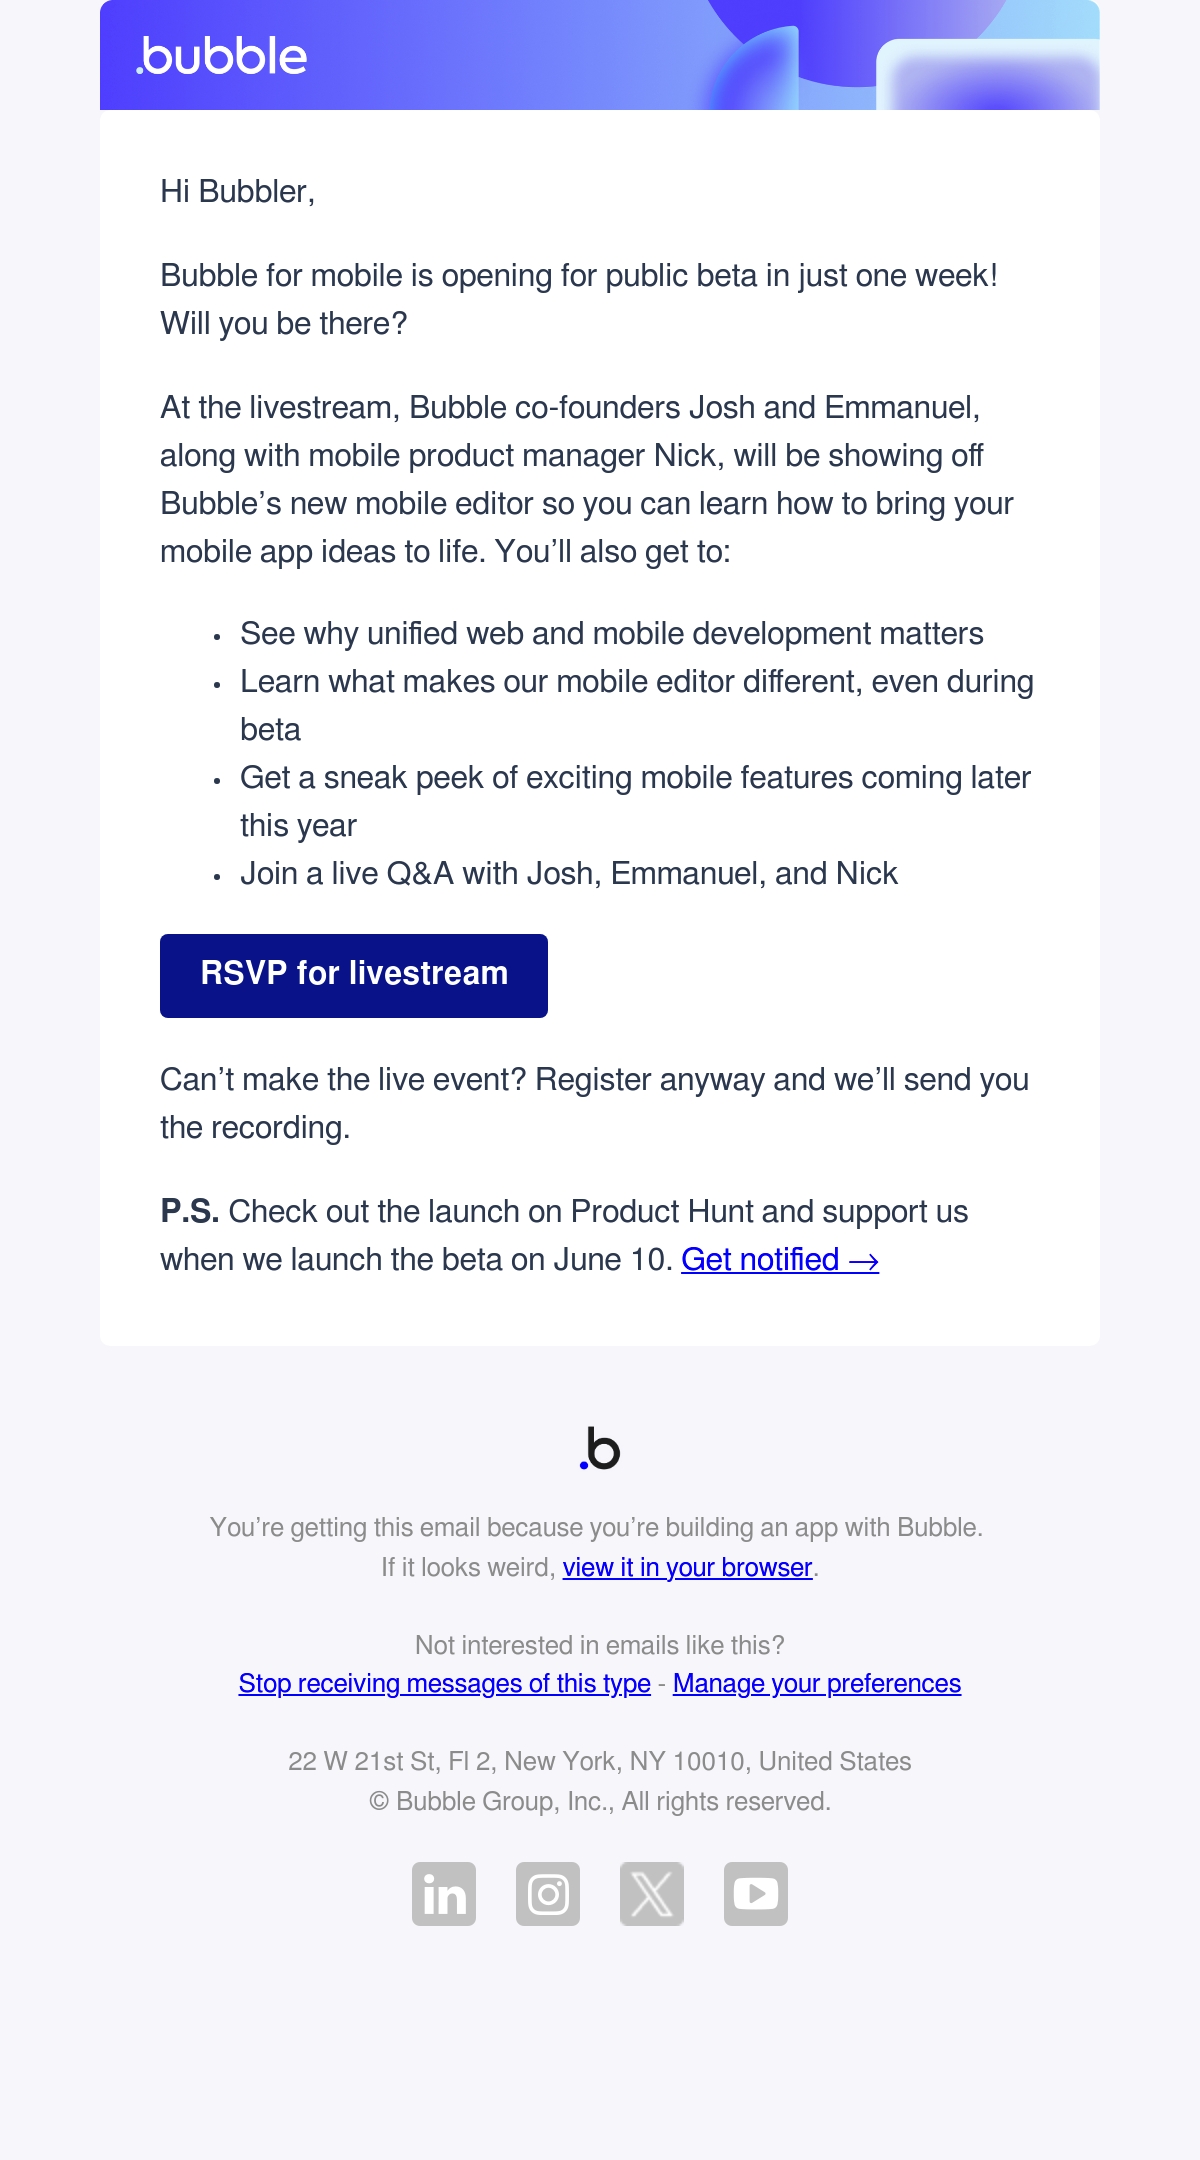This screenshot has width=1200, height=2160.
Task: Click RSVP for livestream button
Action: click(x=354, y=976)
